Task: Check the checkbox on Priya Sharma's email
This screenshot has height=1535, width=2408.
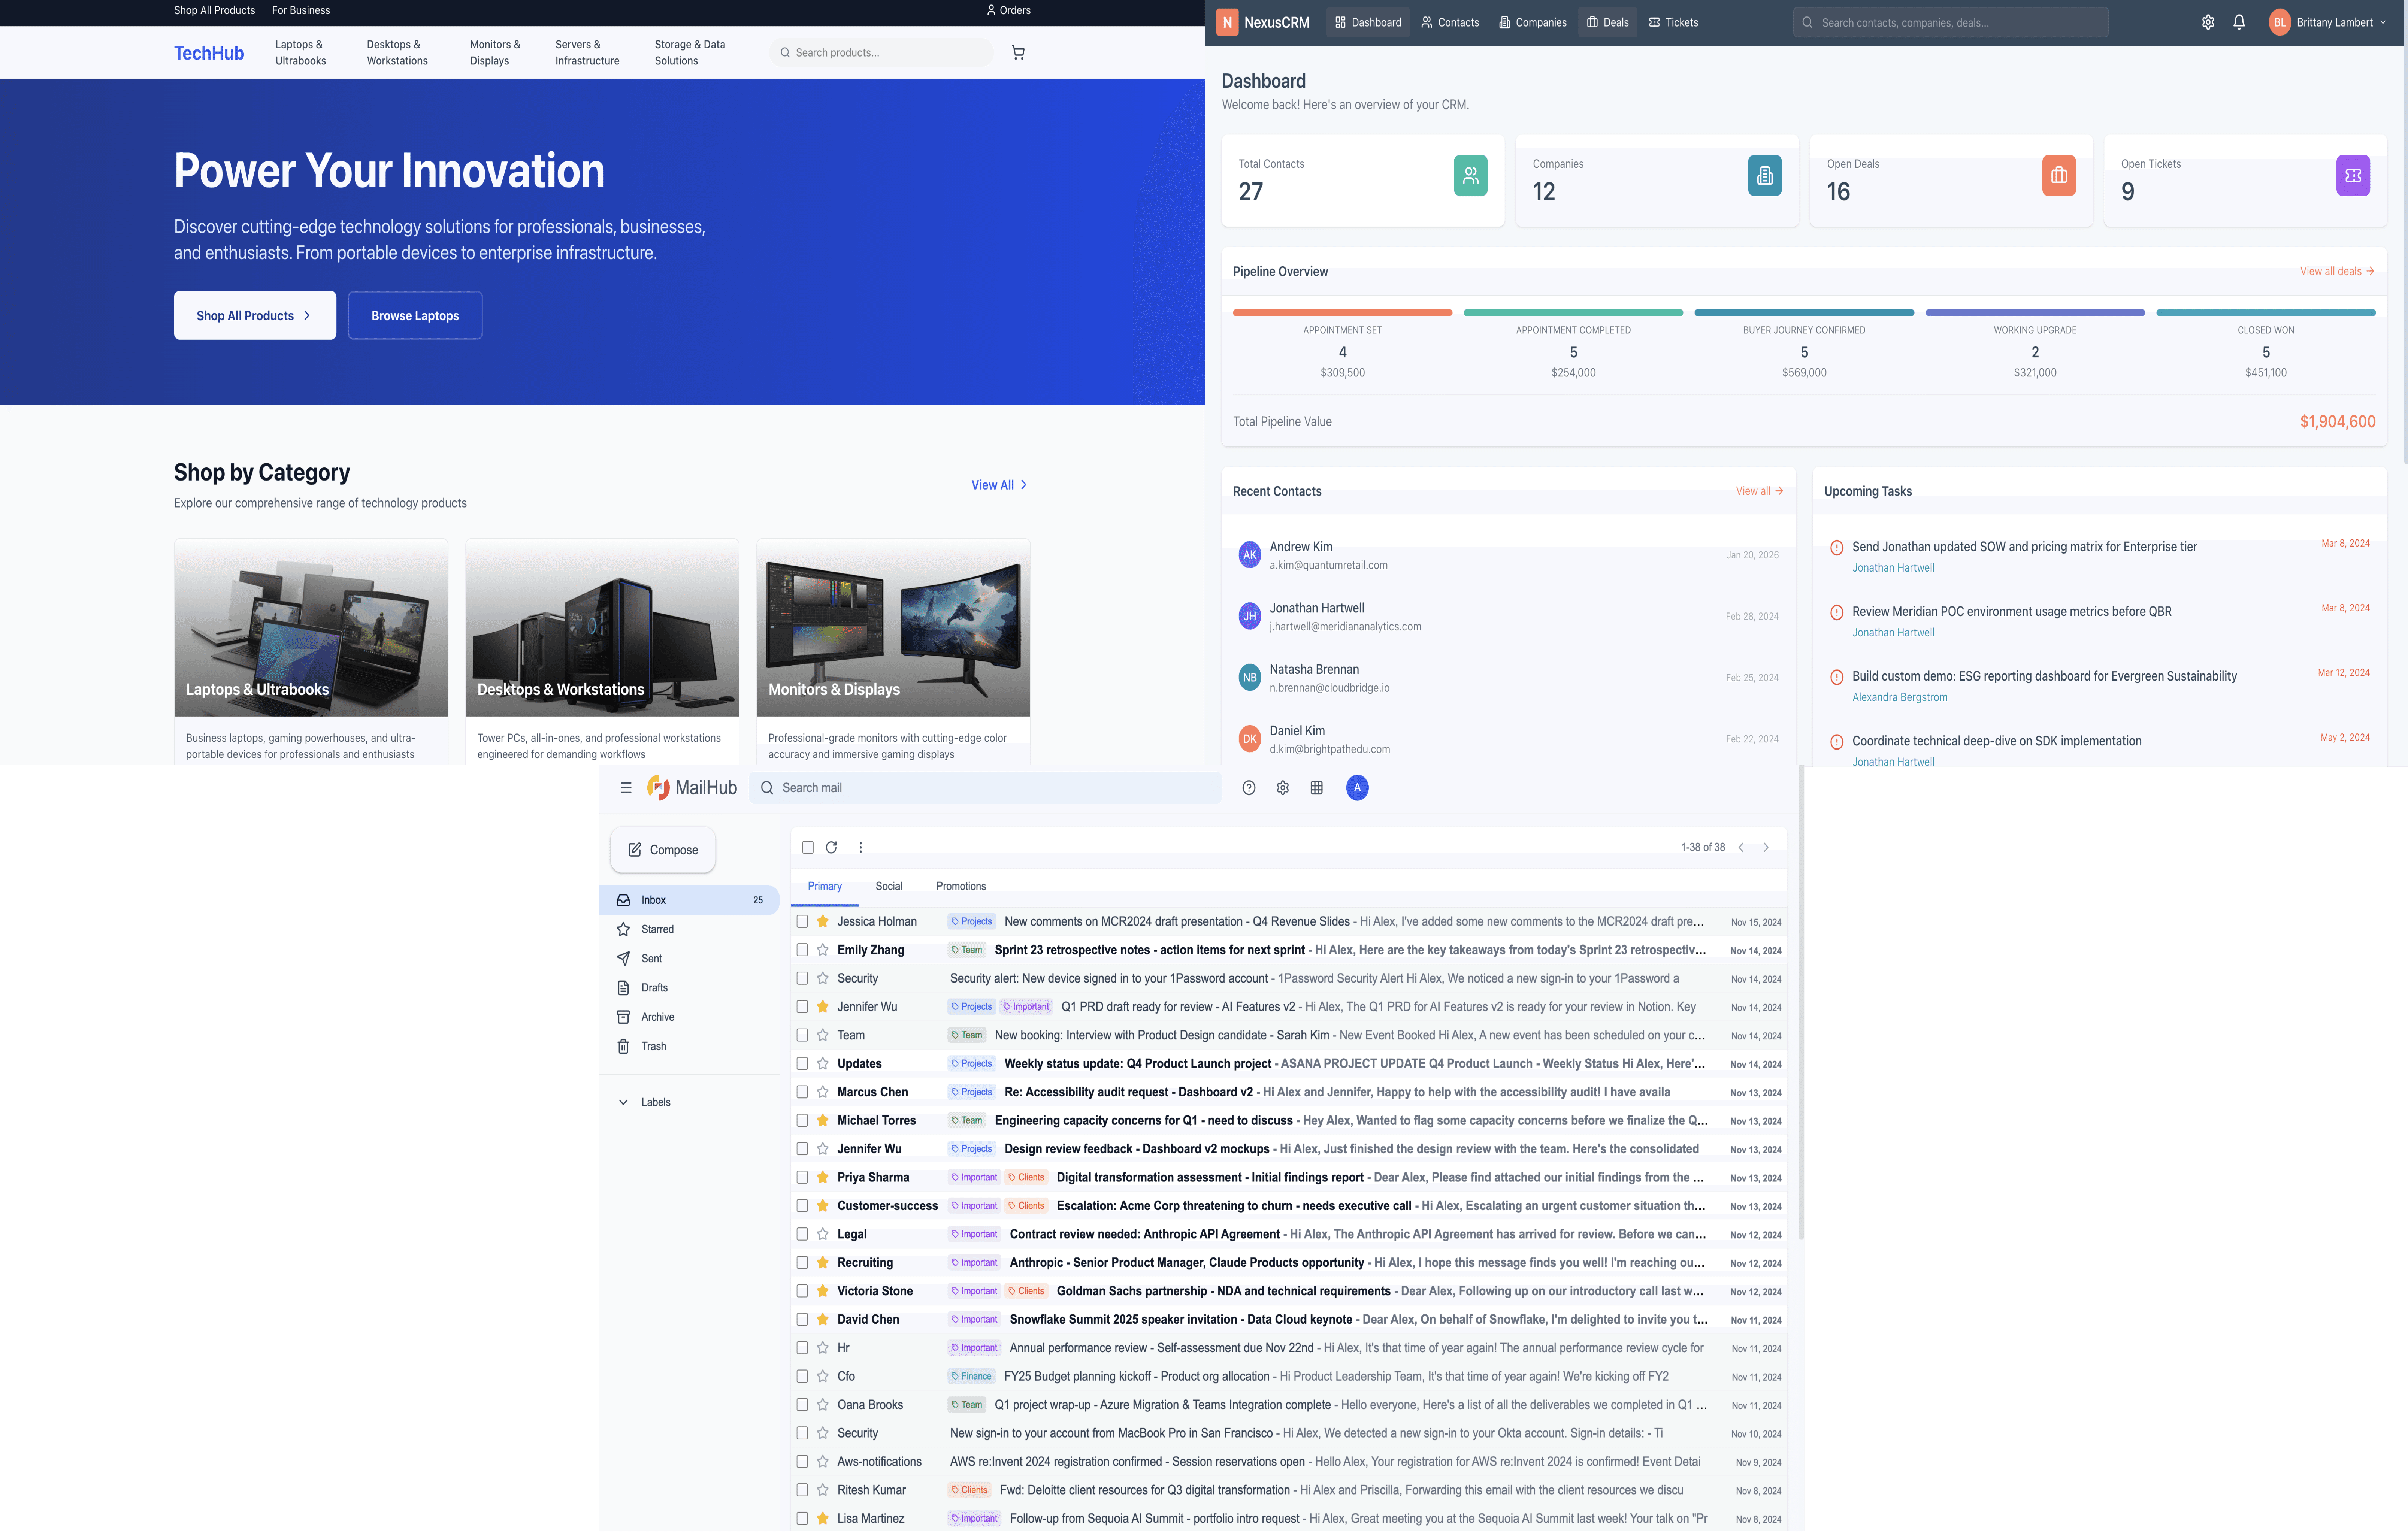Action: tap(803, 1177)
